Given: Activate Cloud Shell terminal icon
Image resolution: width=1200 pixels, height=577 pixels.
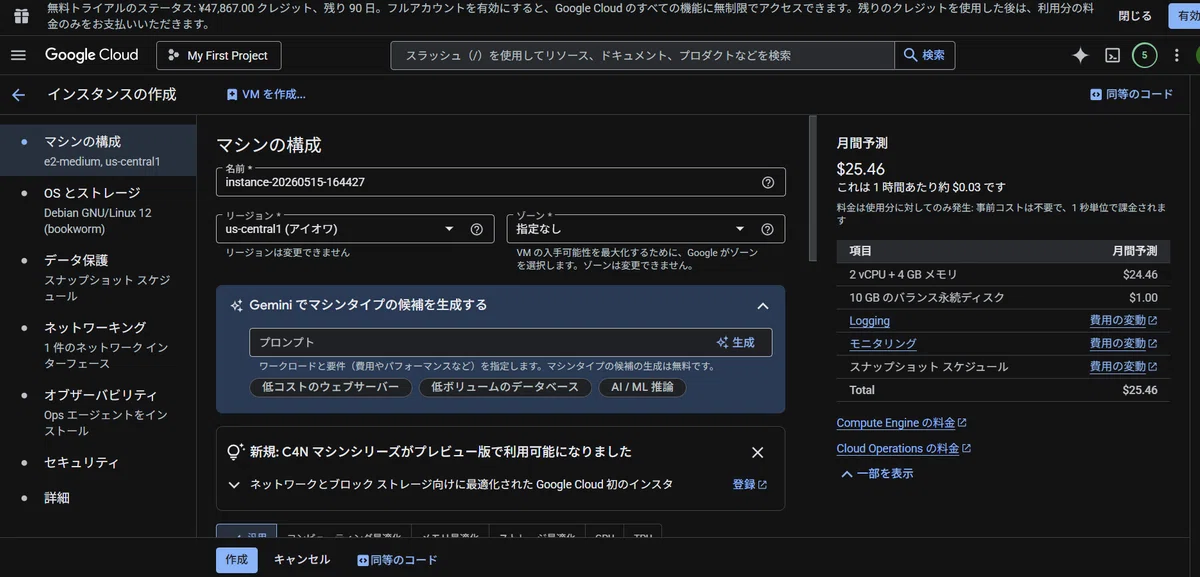Looking at the screenshot, I should click(1112, 56).
